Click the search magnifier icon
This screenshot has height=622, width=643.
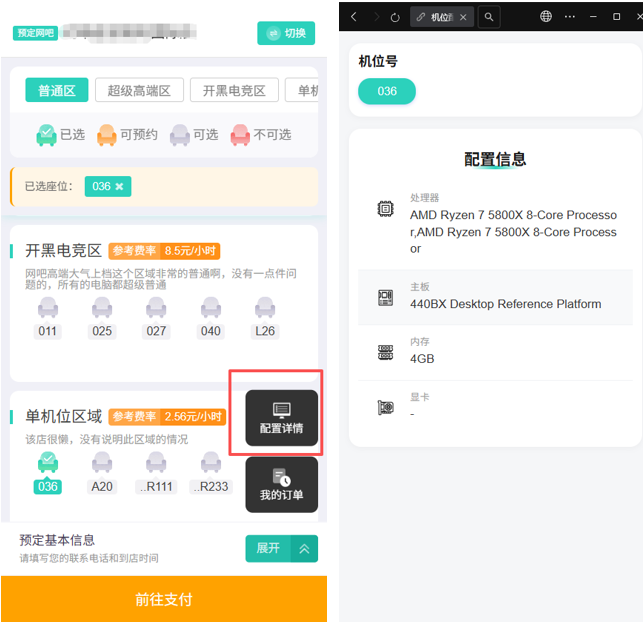click(489, 17)
